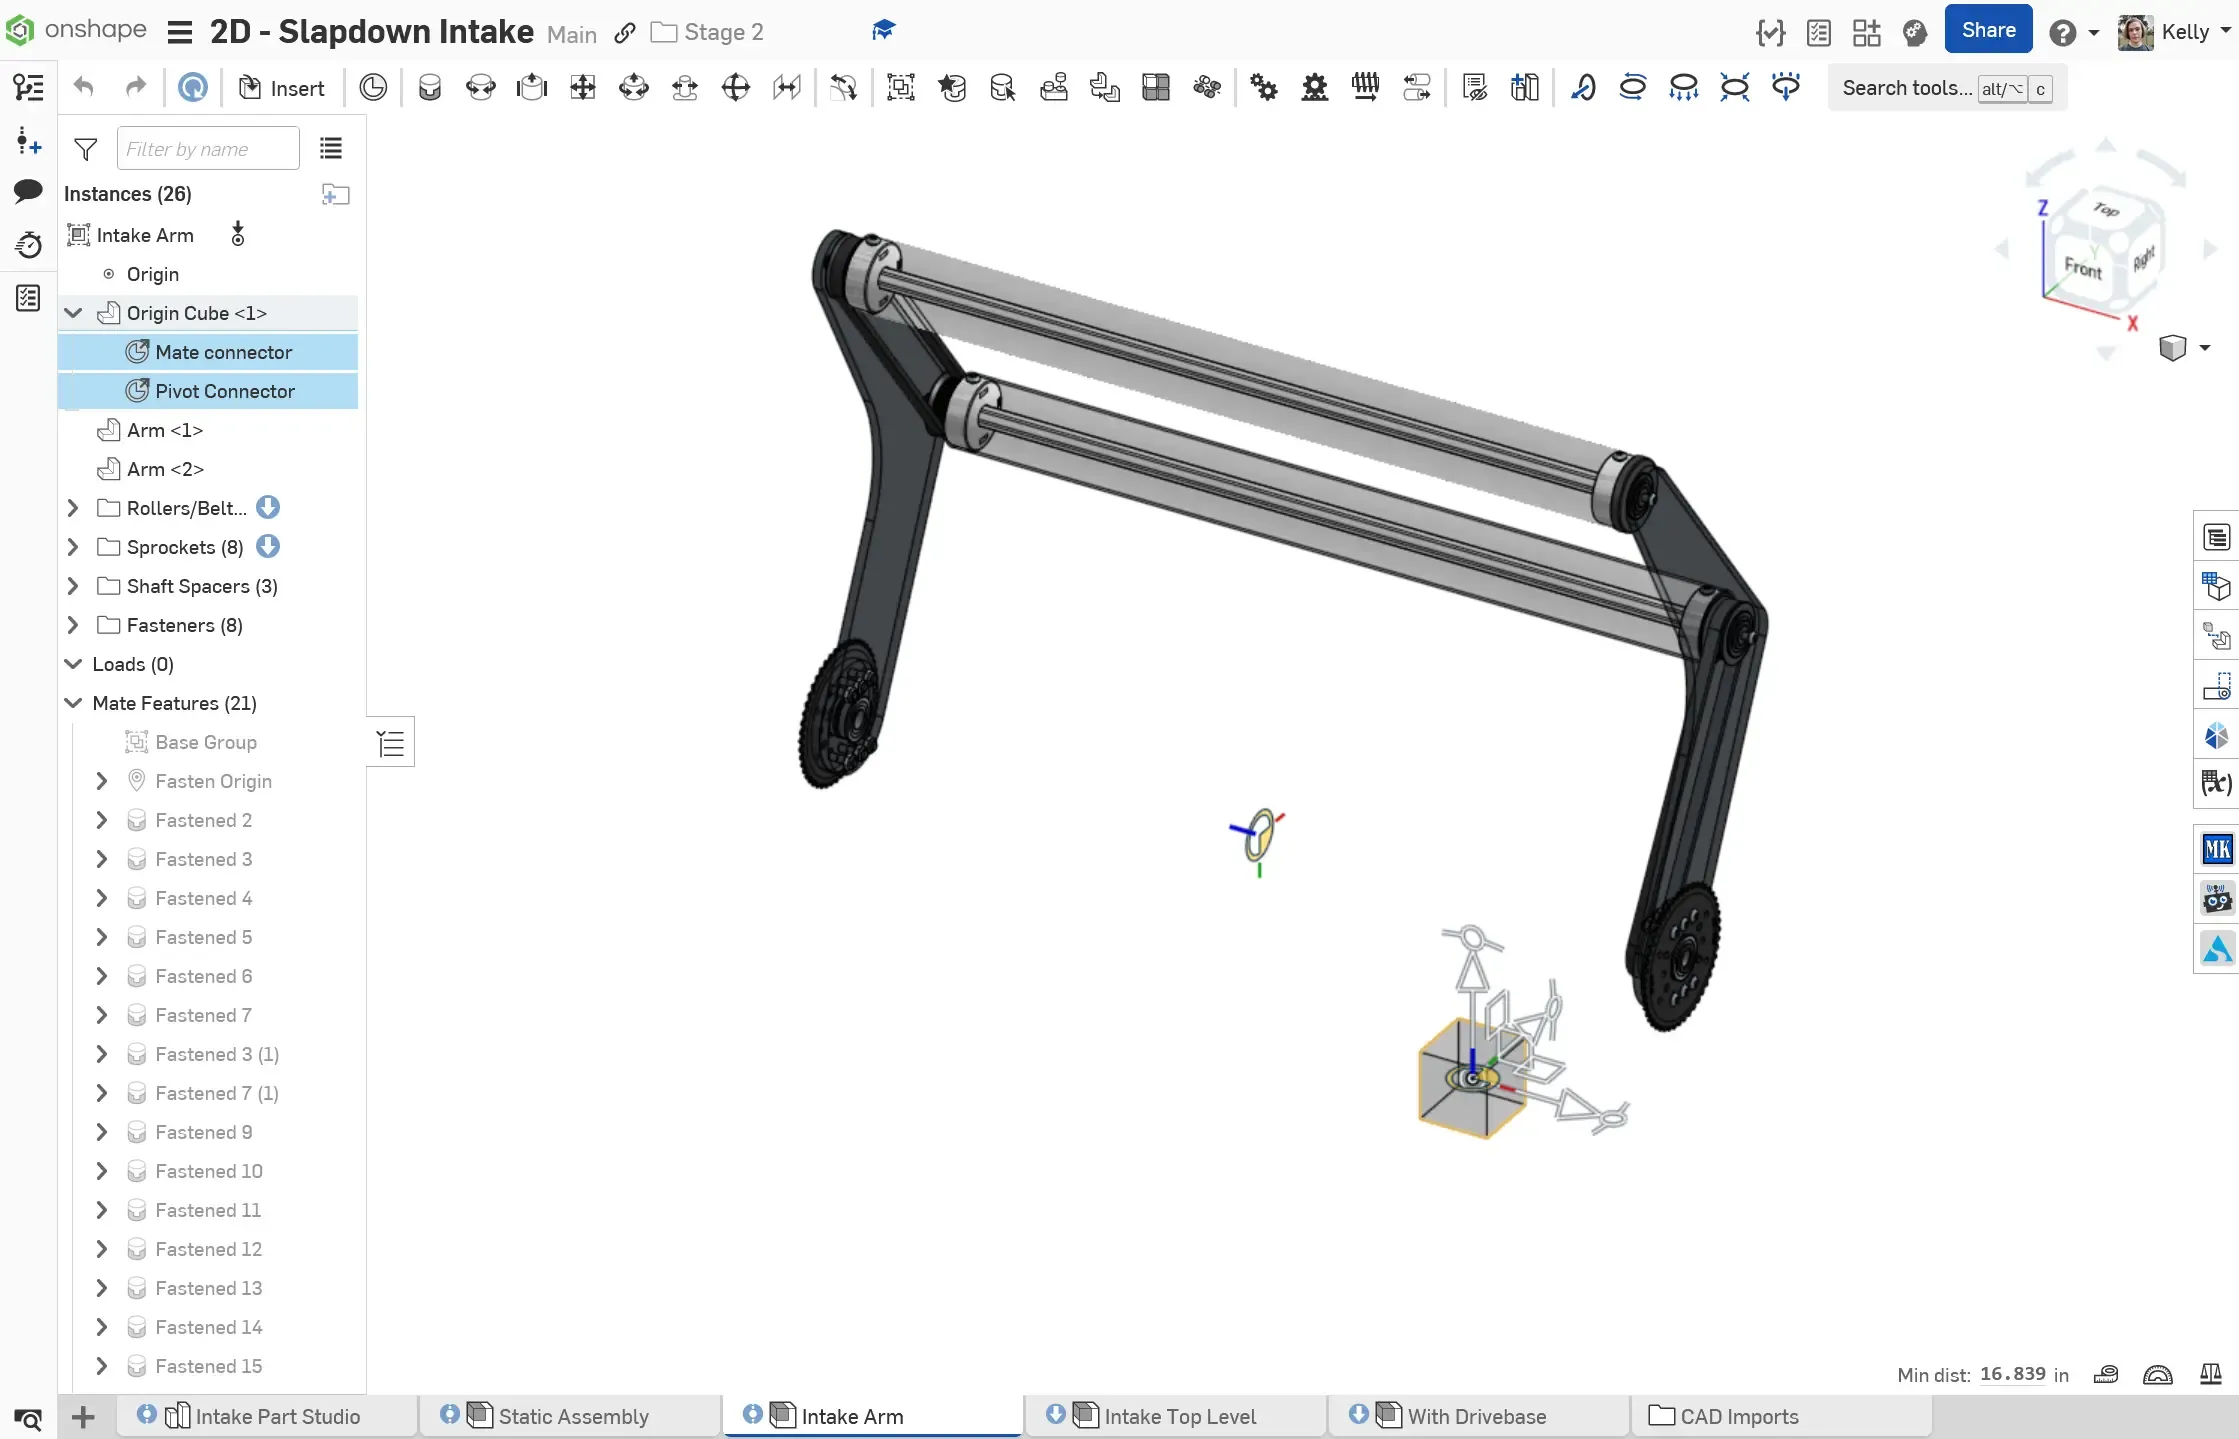Toggle the Fix icon next to Intake Arm
This screenshot has width=2239, height=1439.
point(238,235)
